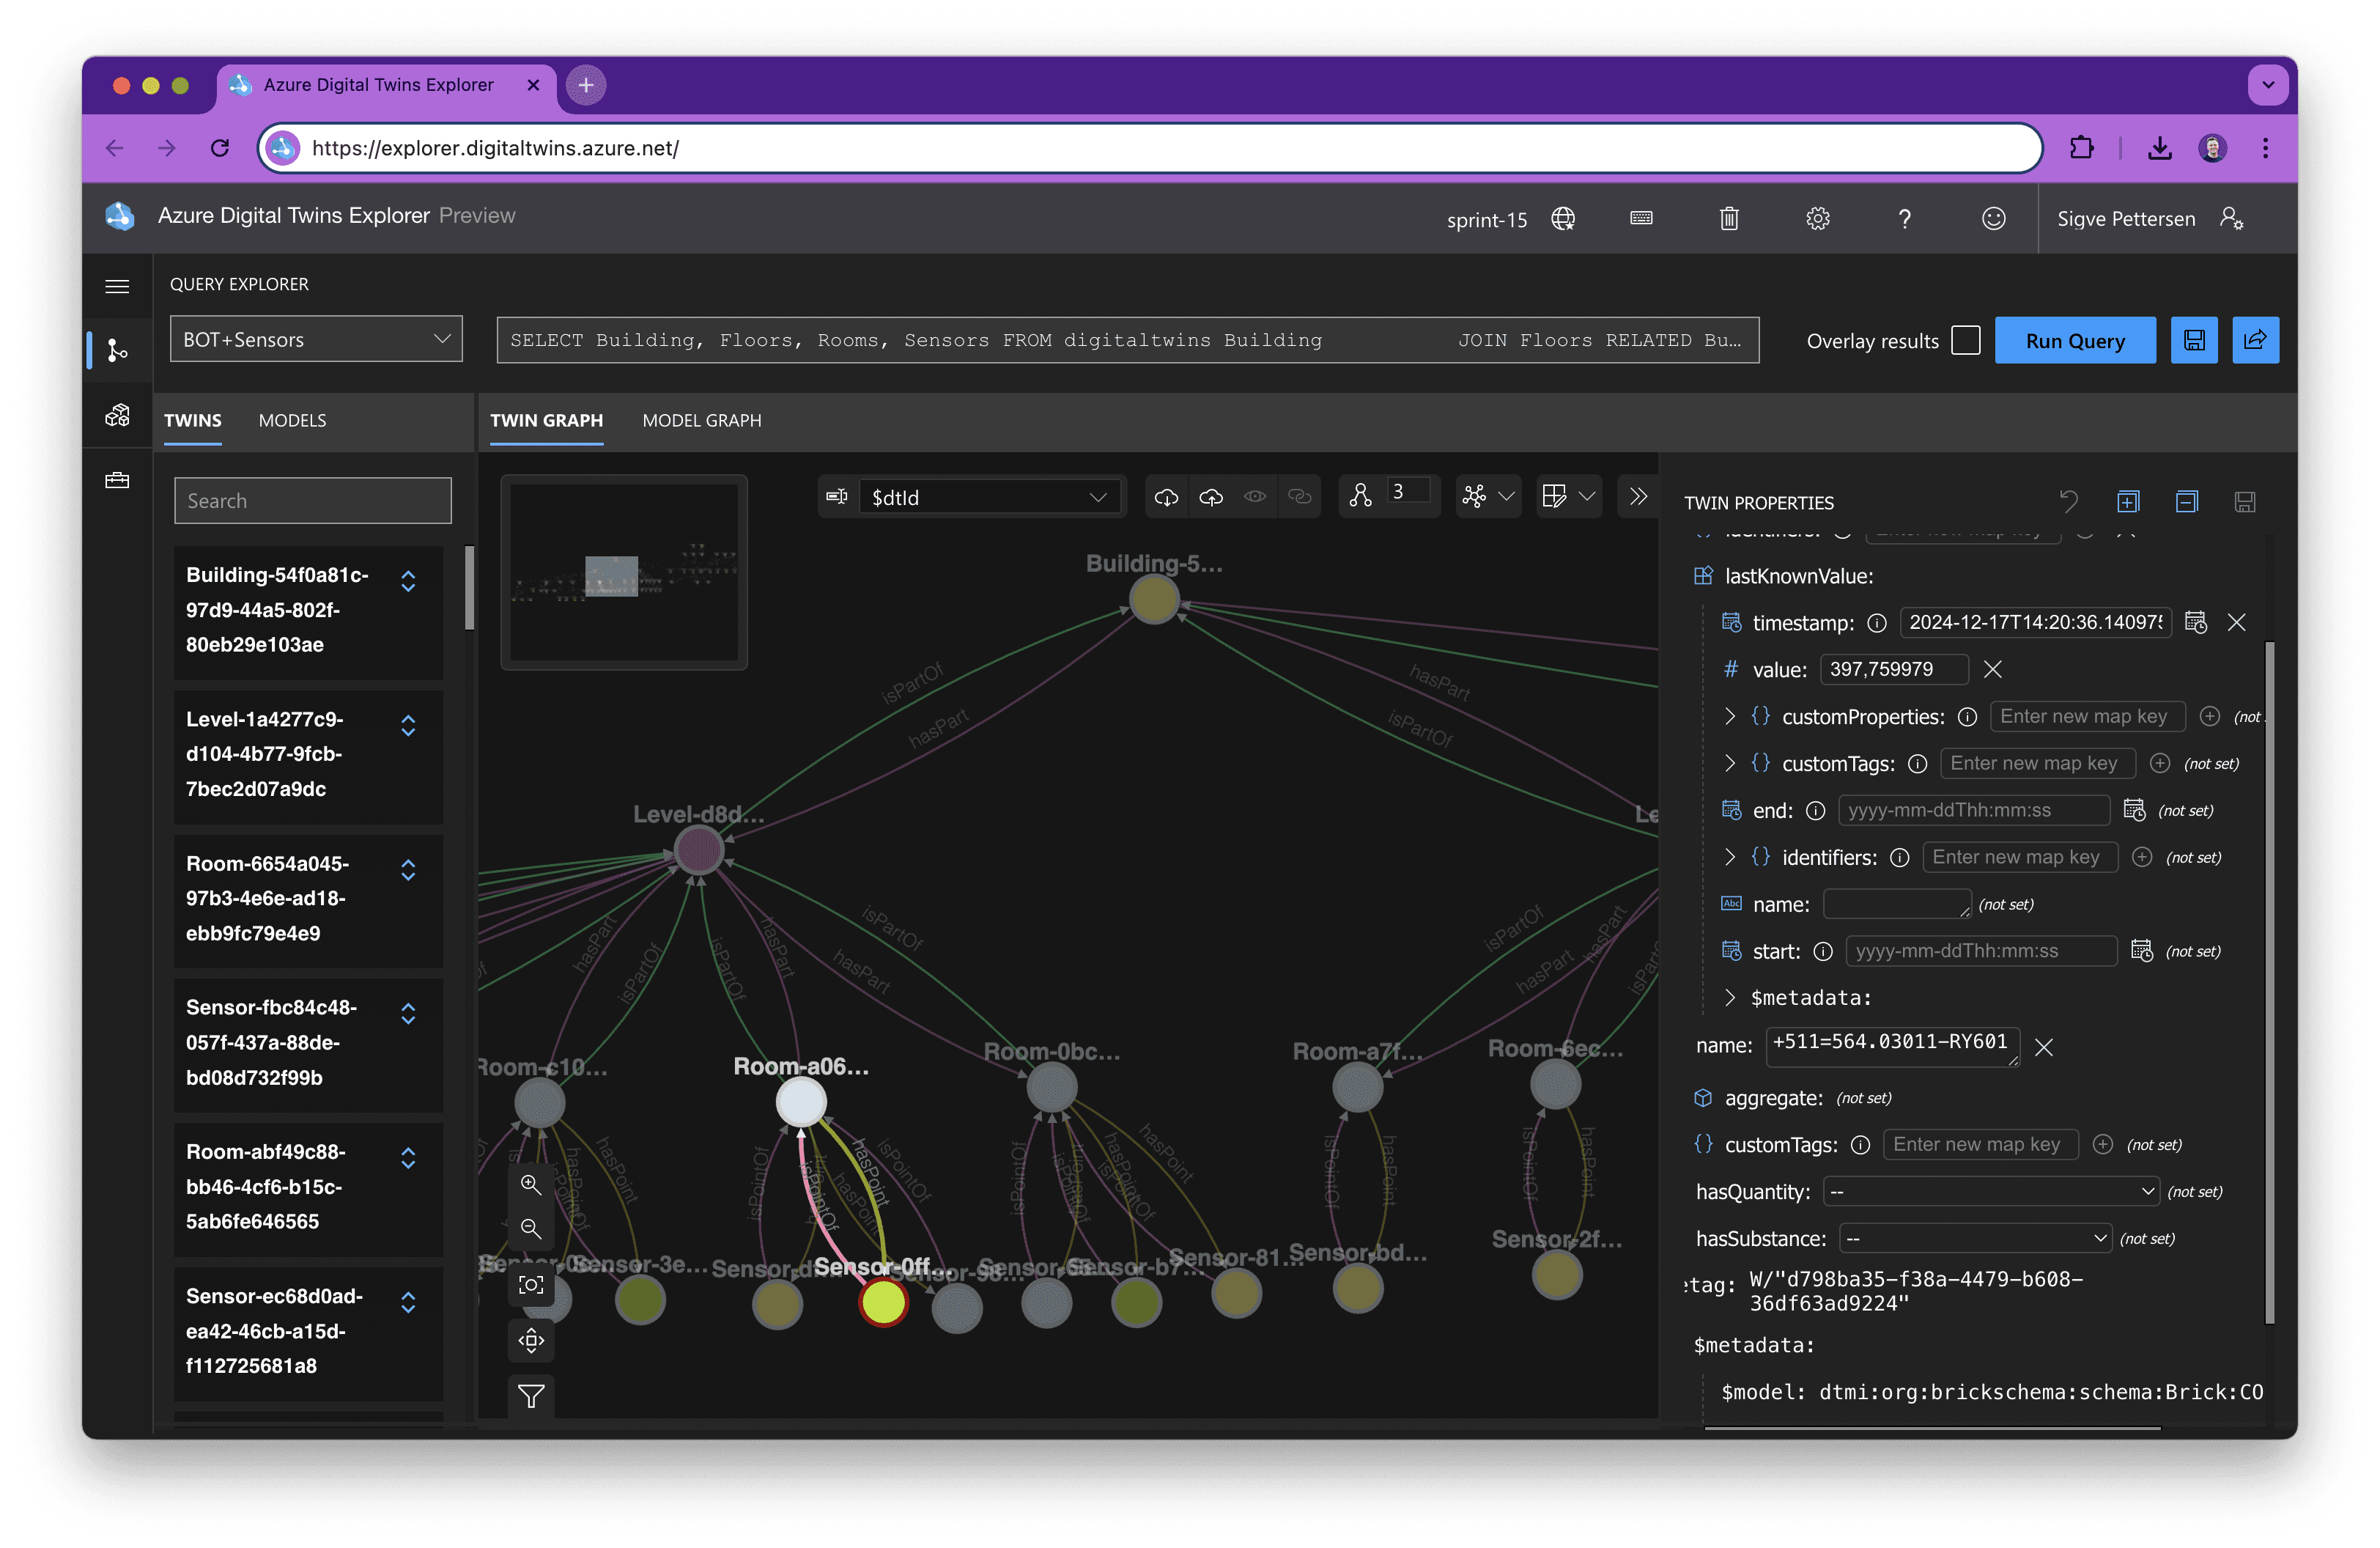The height and width of the screenshot is (1548, 2380).
Task: Undo changes in Twin Properties panel
Action: click(x=2069, y=501)
